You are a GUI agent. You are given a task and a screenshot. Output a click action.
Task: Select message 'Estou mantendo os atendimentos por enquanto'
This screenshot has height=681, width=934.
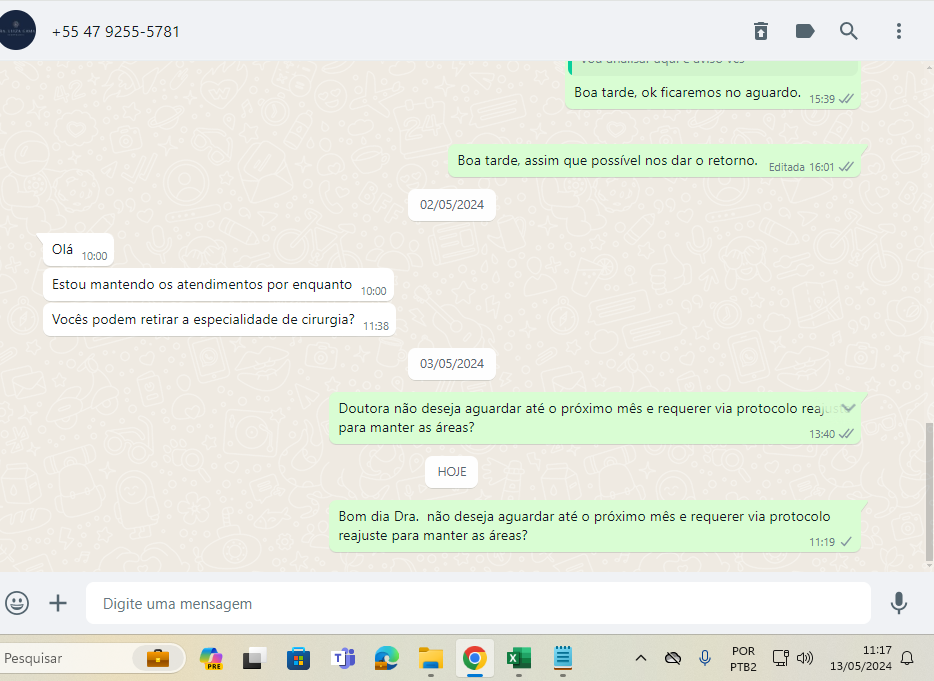click(219, 285)
